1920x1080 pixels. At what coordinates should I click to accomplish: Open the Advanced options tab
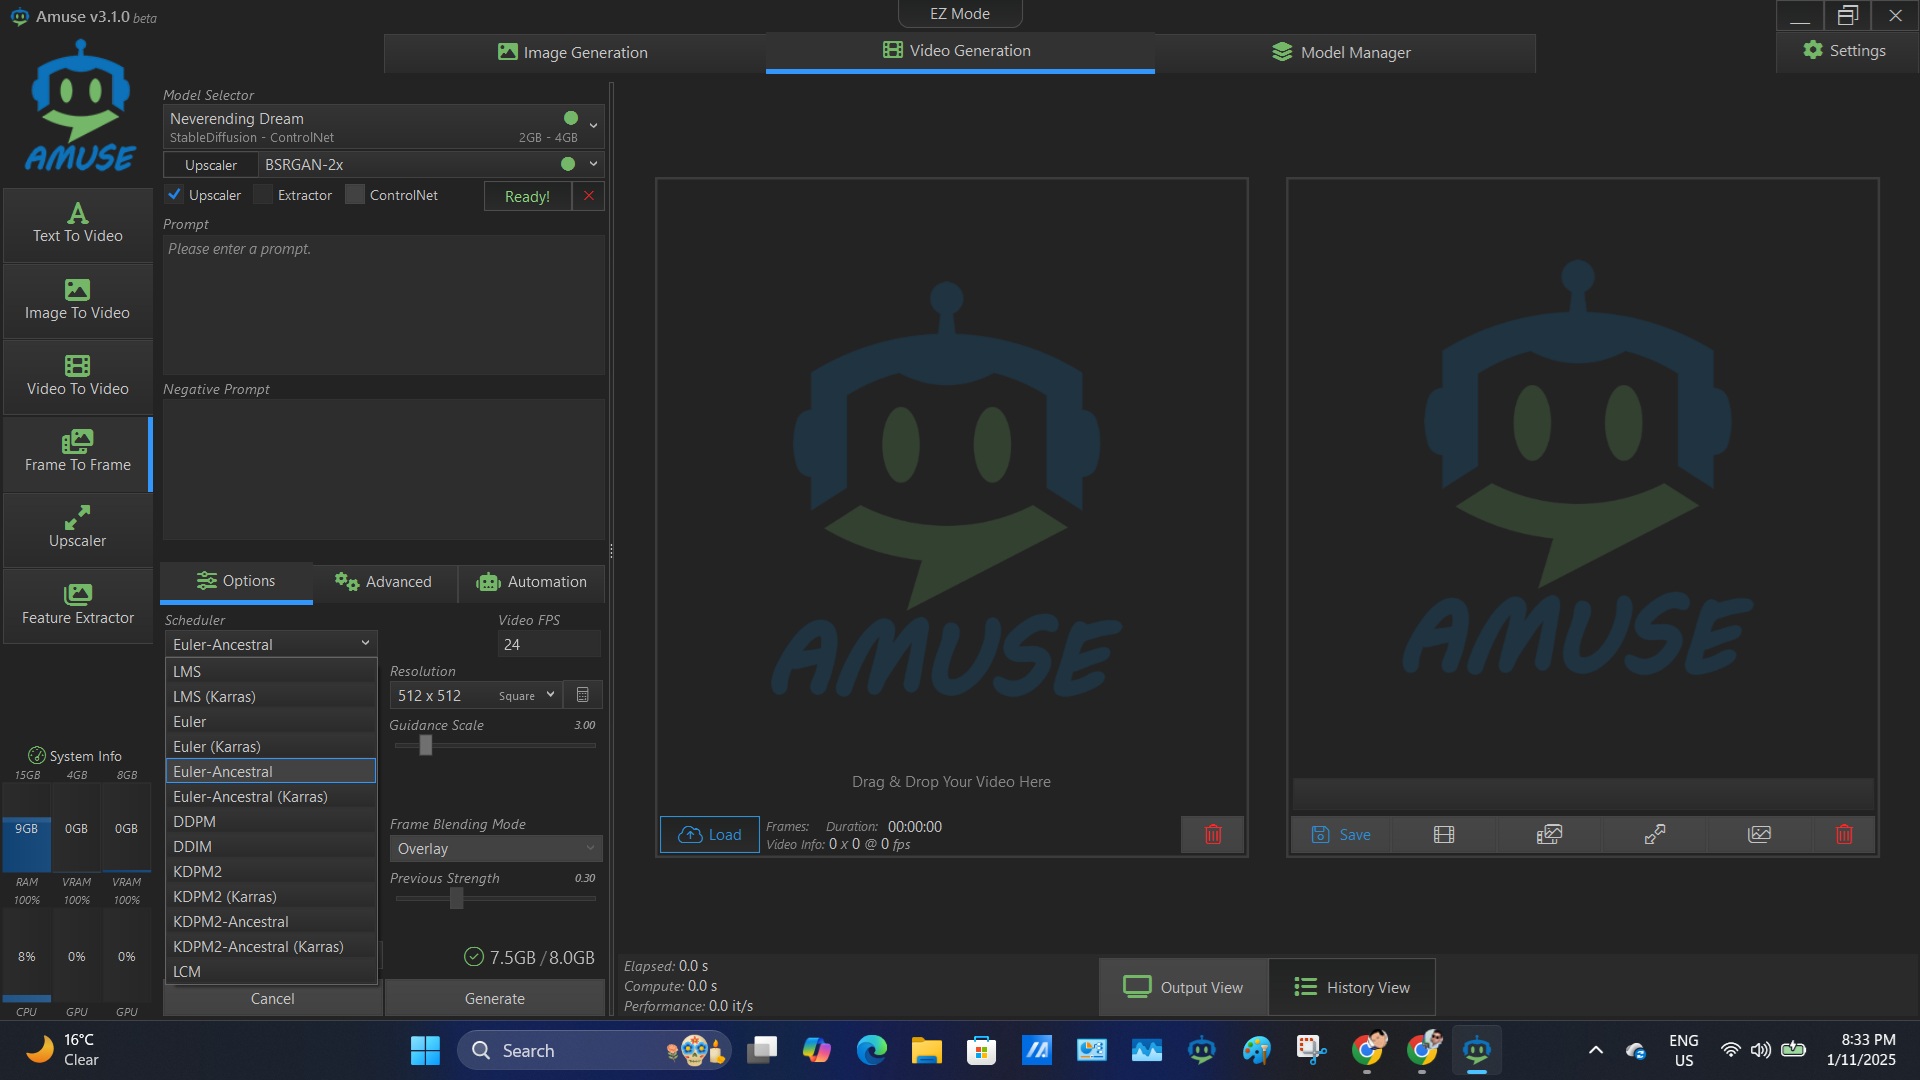(384, 582)
